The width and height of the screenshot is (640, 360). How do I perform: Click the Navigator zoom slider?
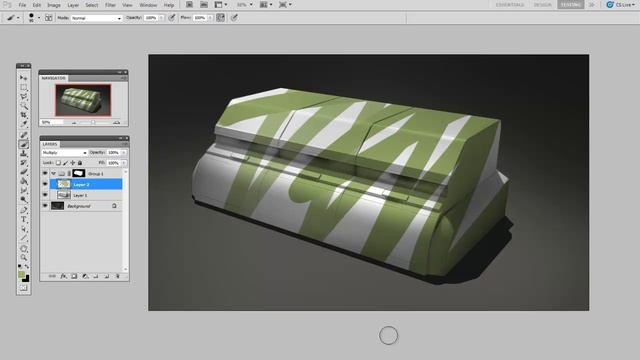[93, 122]
